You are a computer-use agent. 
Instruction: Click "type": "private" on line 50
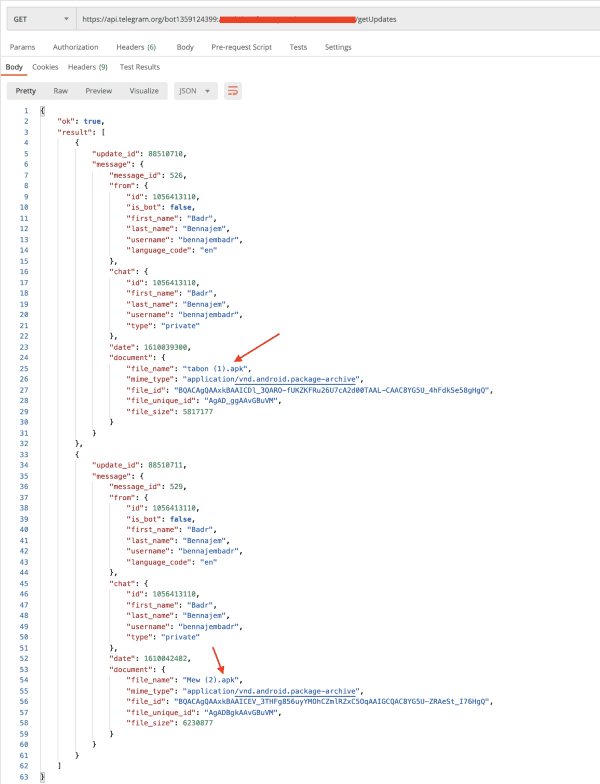pyautogui.click(x=162, y=637)
